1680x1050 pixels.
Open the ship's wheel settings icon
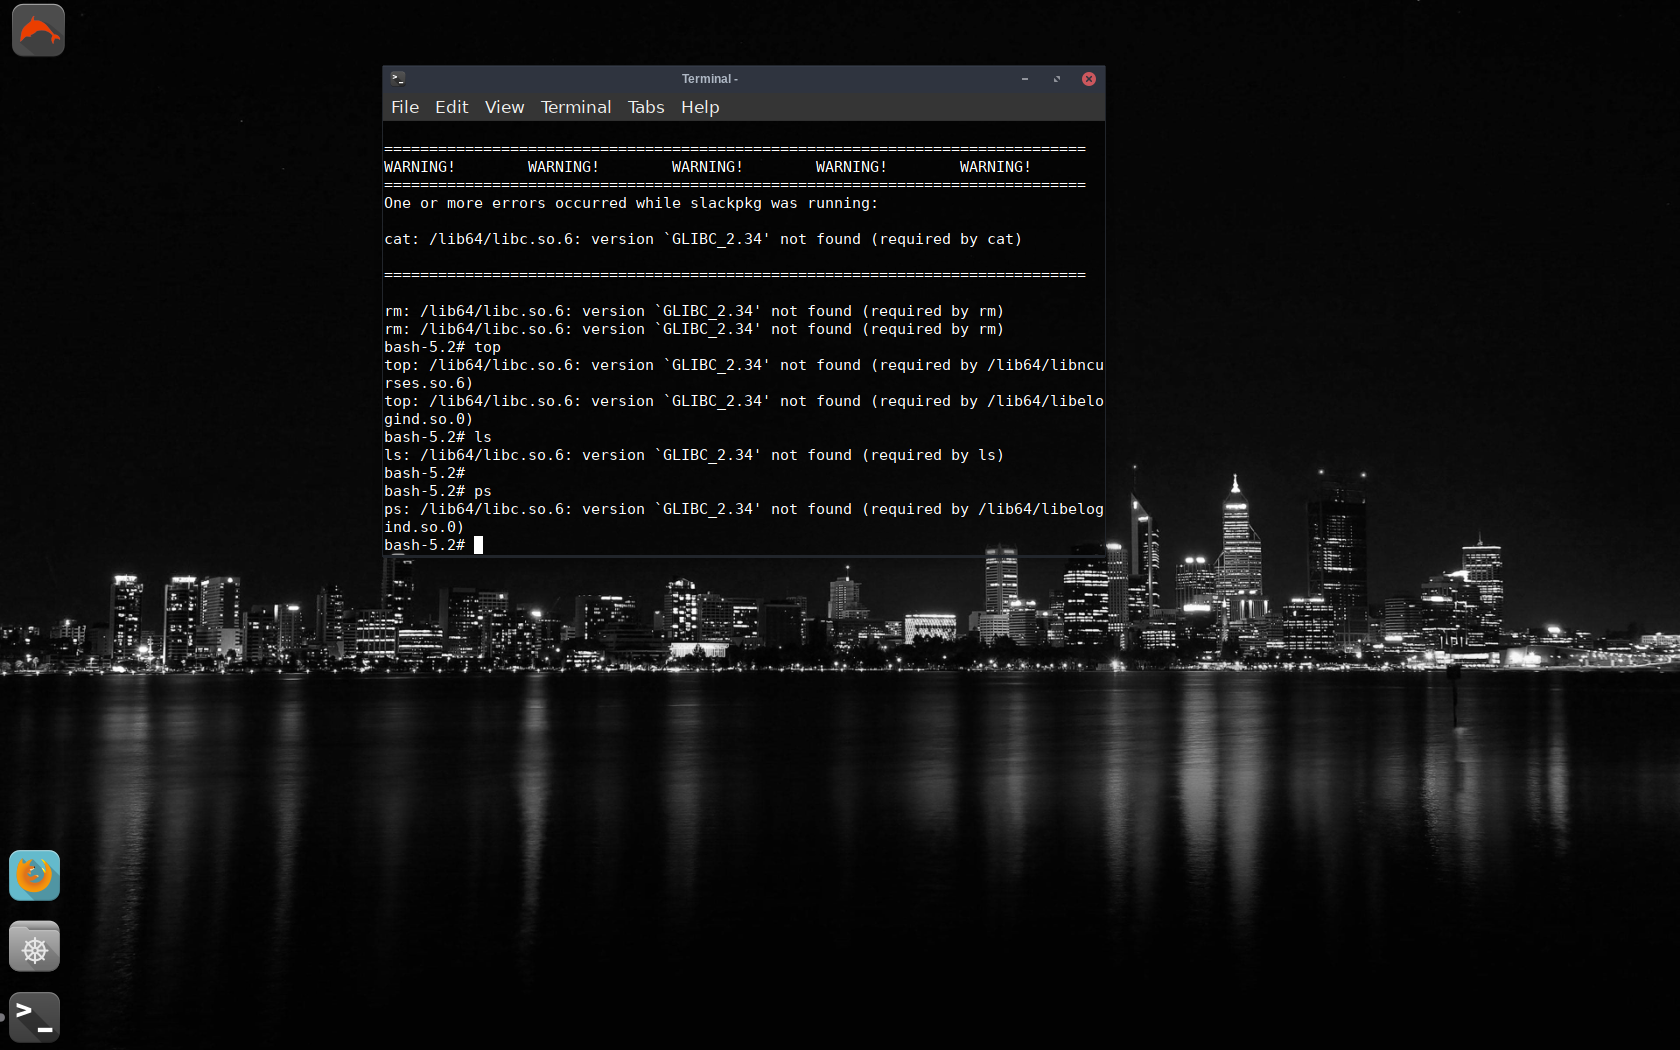(x=35, y=947)
